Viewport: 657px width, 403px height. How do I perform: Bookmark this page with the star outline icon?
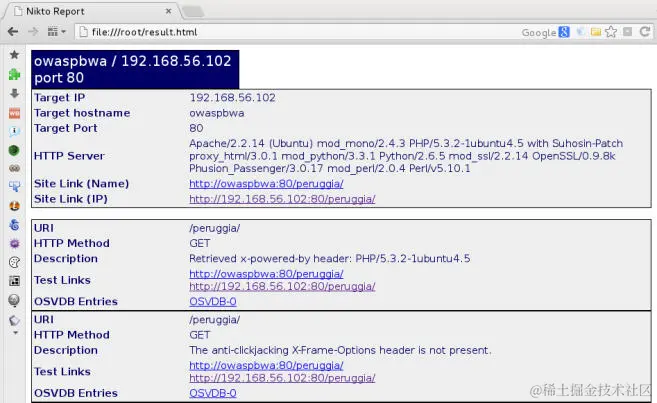611,32
